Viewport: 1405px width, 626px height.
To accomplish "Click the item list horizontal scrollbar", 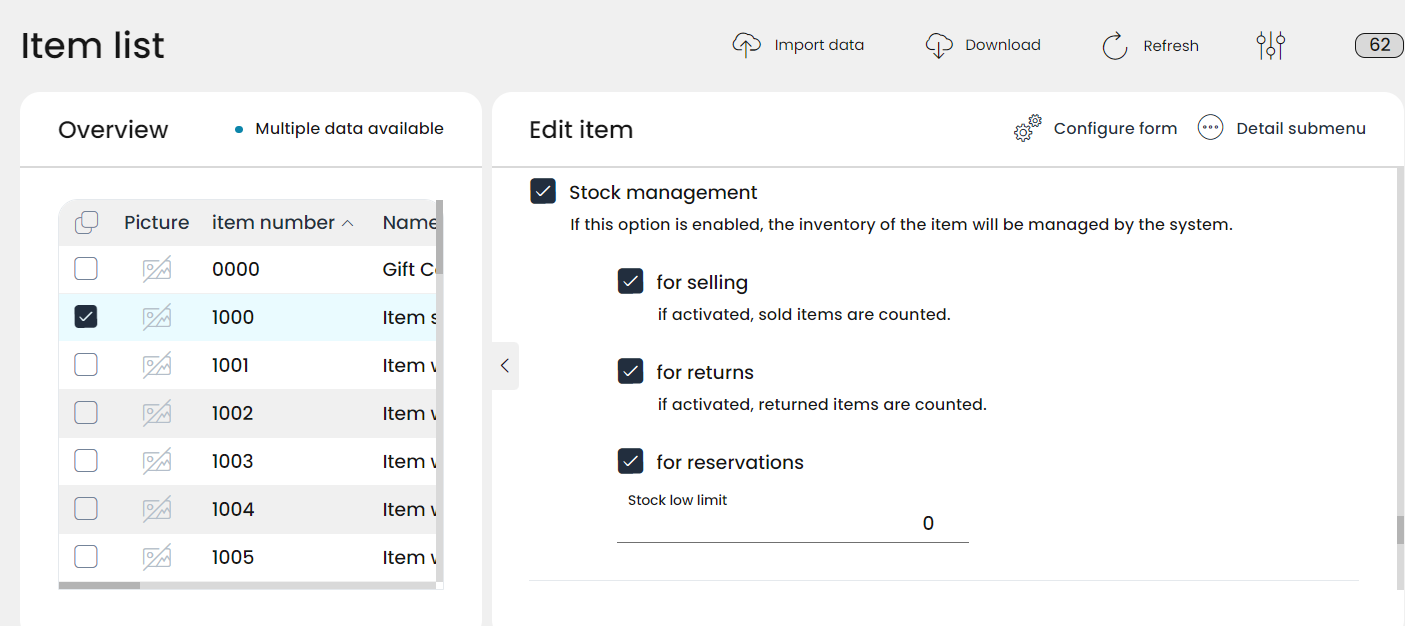I will 99,585.
